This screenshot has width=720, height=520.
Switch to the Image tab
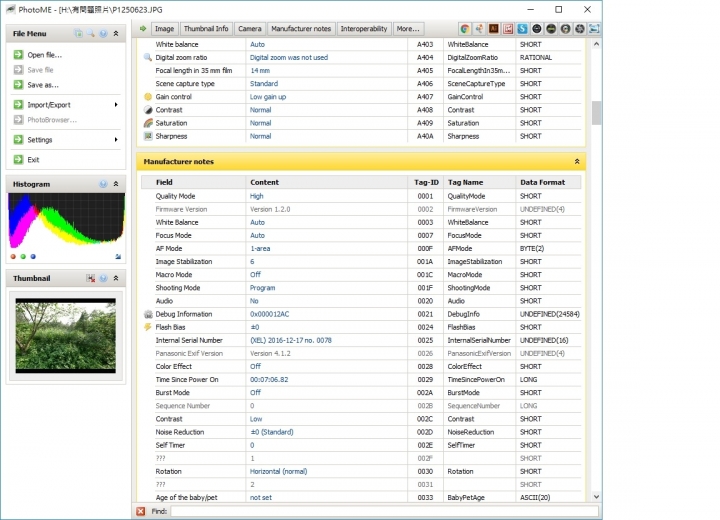[164, 28]
